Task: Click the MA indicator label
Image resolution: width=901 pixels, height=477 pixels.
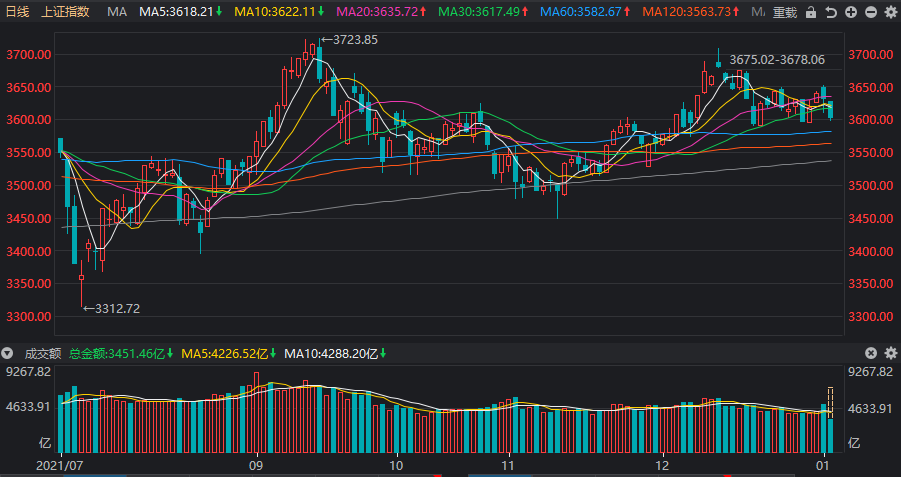Action: tap(117, 11)
